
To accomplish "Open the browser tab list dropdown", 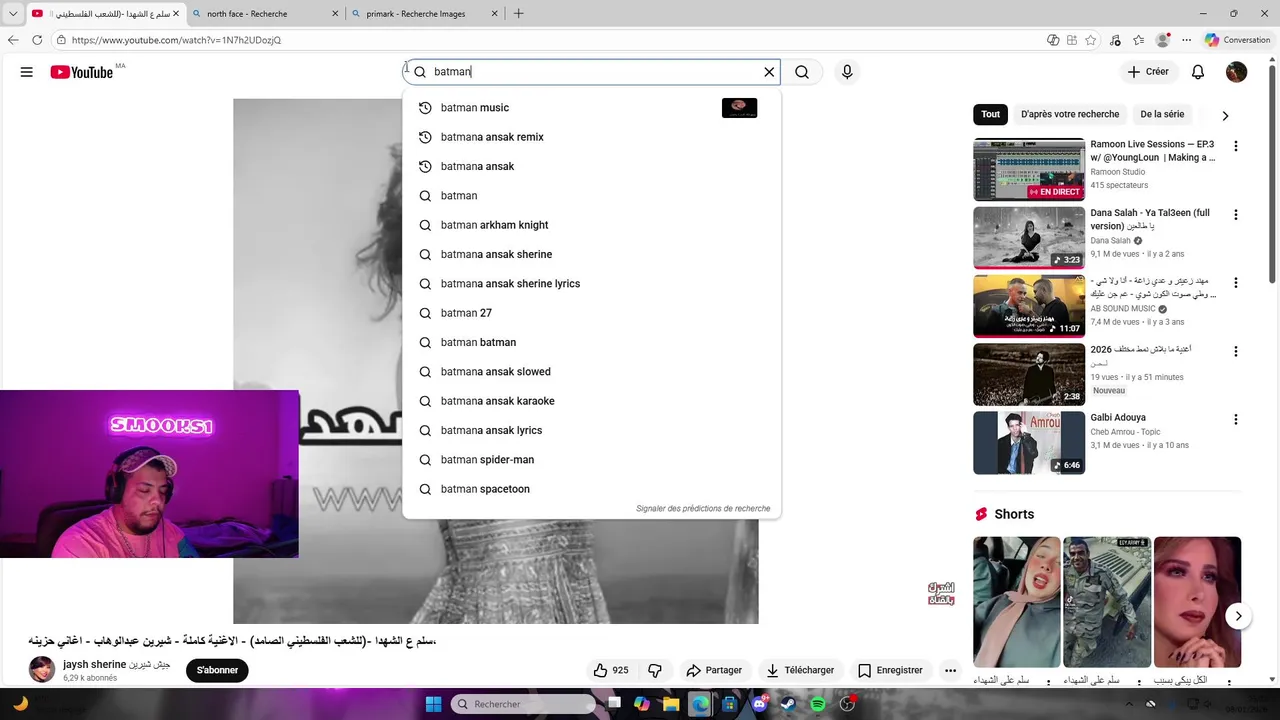I will 13,14.
